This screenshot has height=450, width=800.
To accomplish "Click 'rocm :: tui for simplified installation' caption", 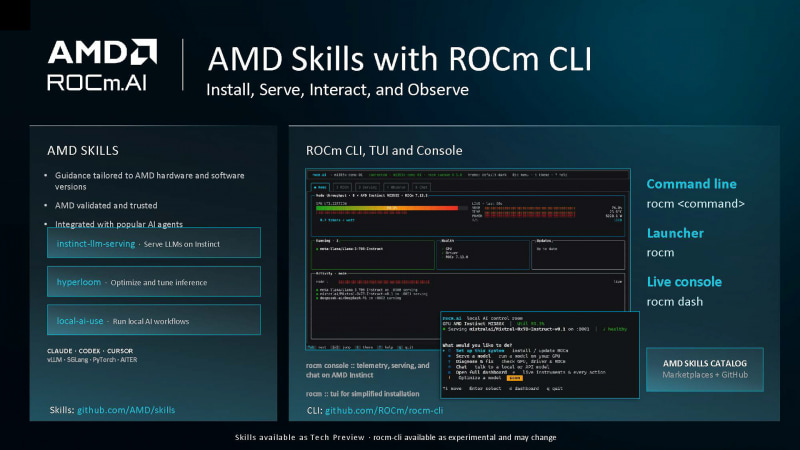I will (362, 393).
